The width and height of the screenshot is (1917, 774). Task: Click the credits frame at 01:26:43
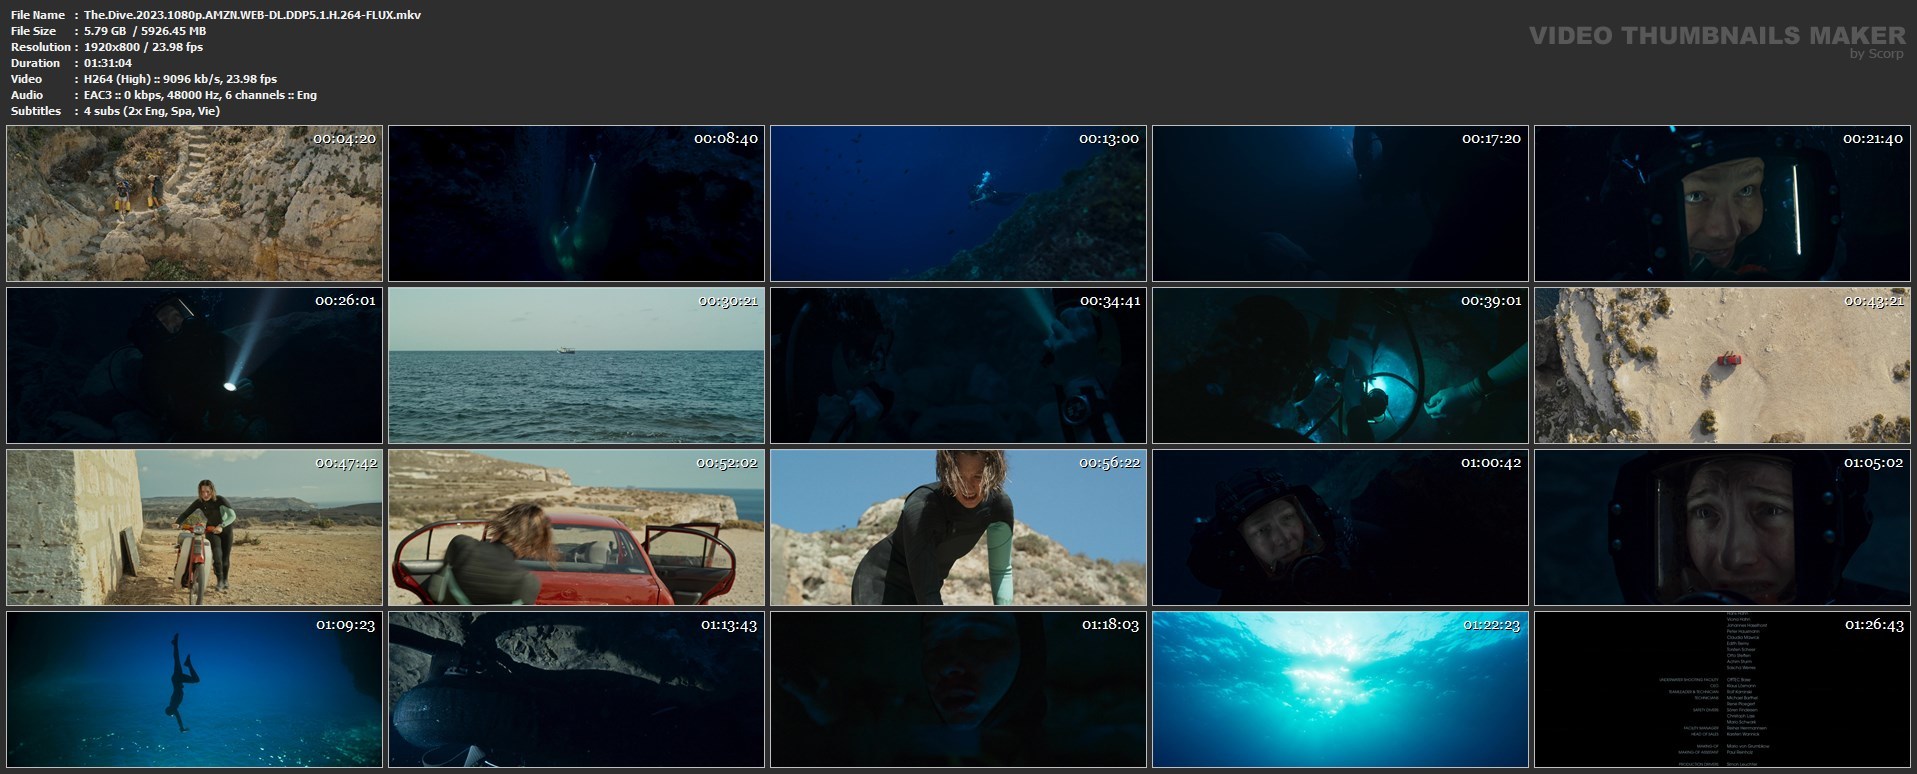point(1722,689)
